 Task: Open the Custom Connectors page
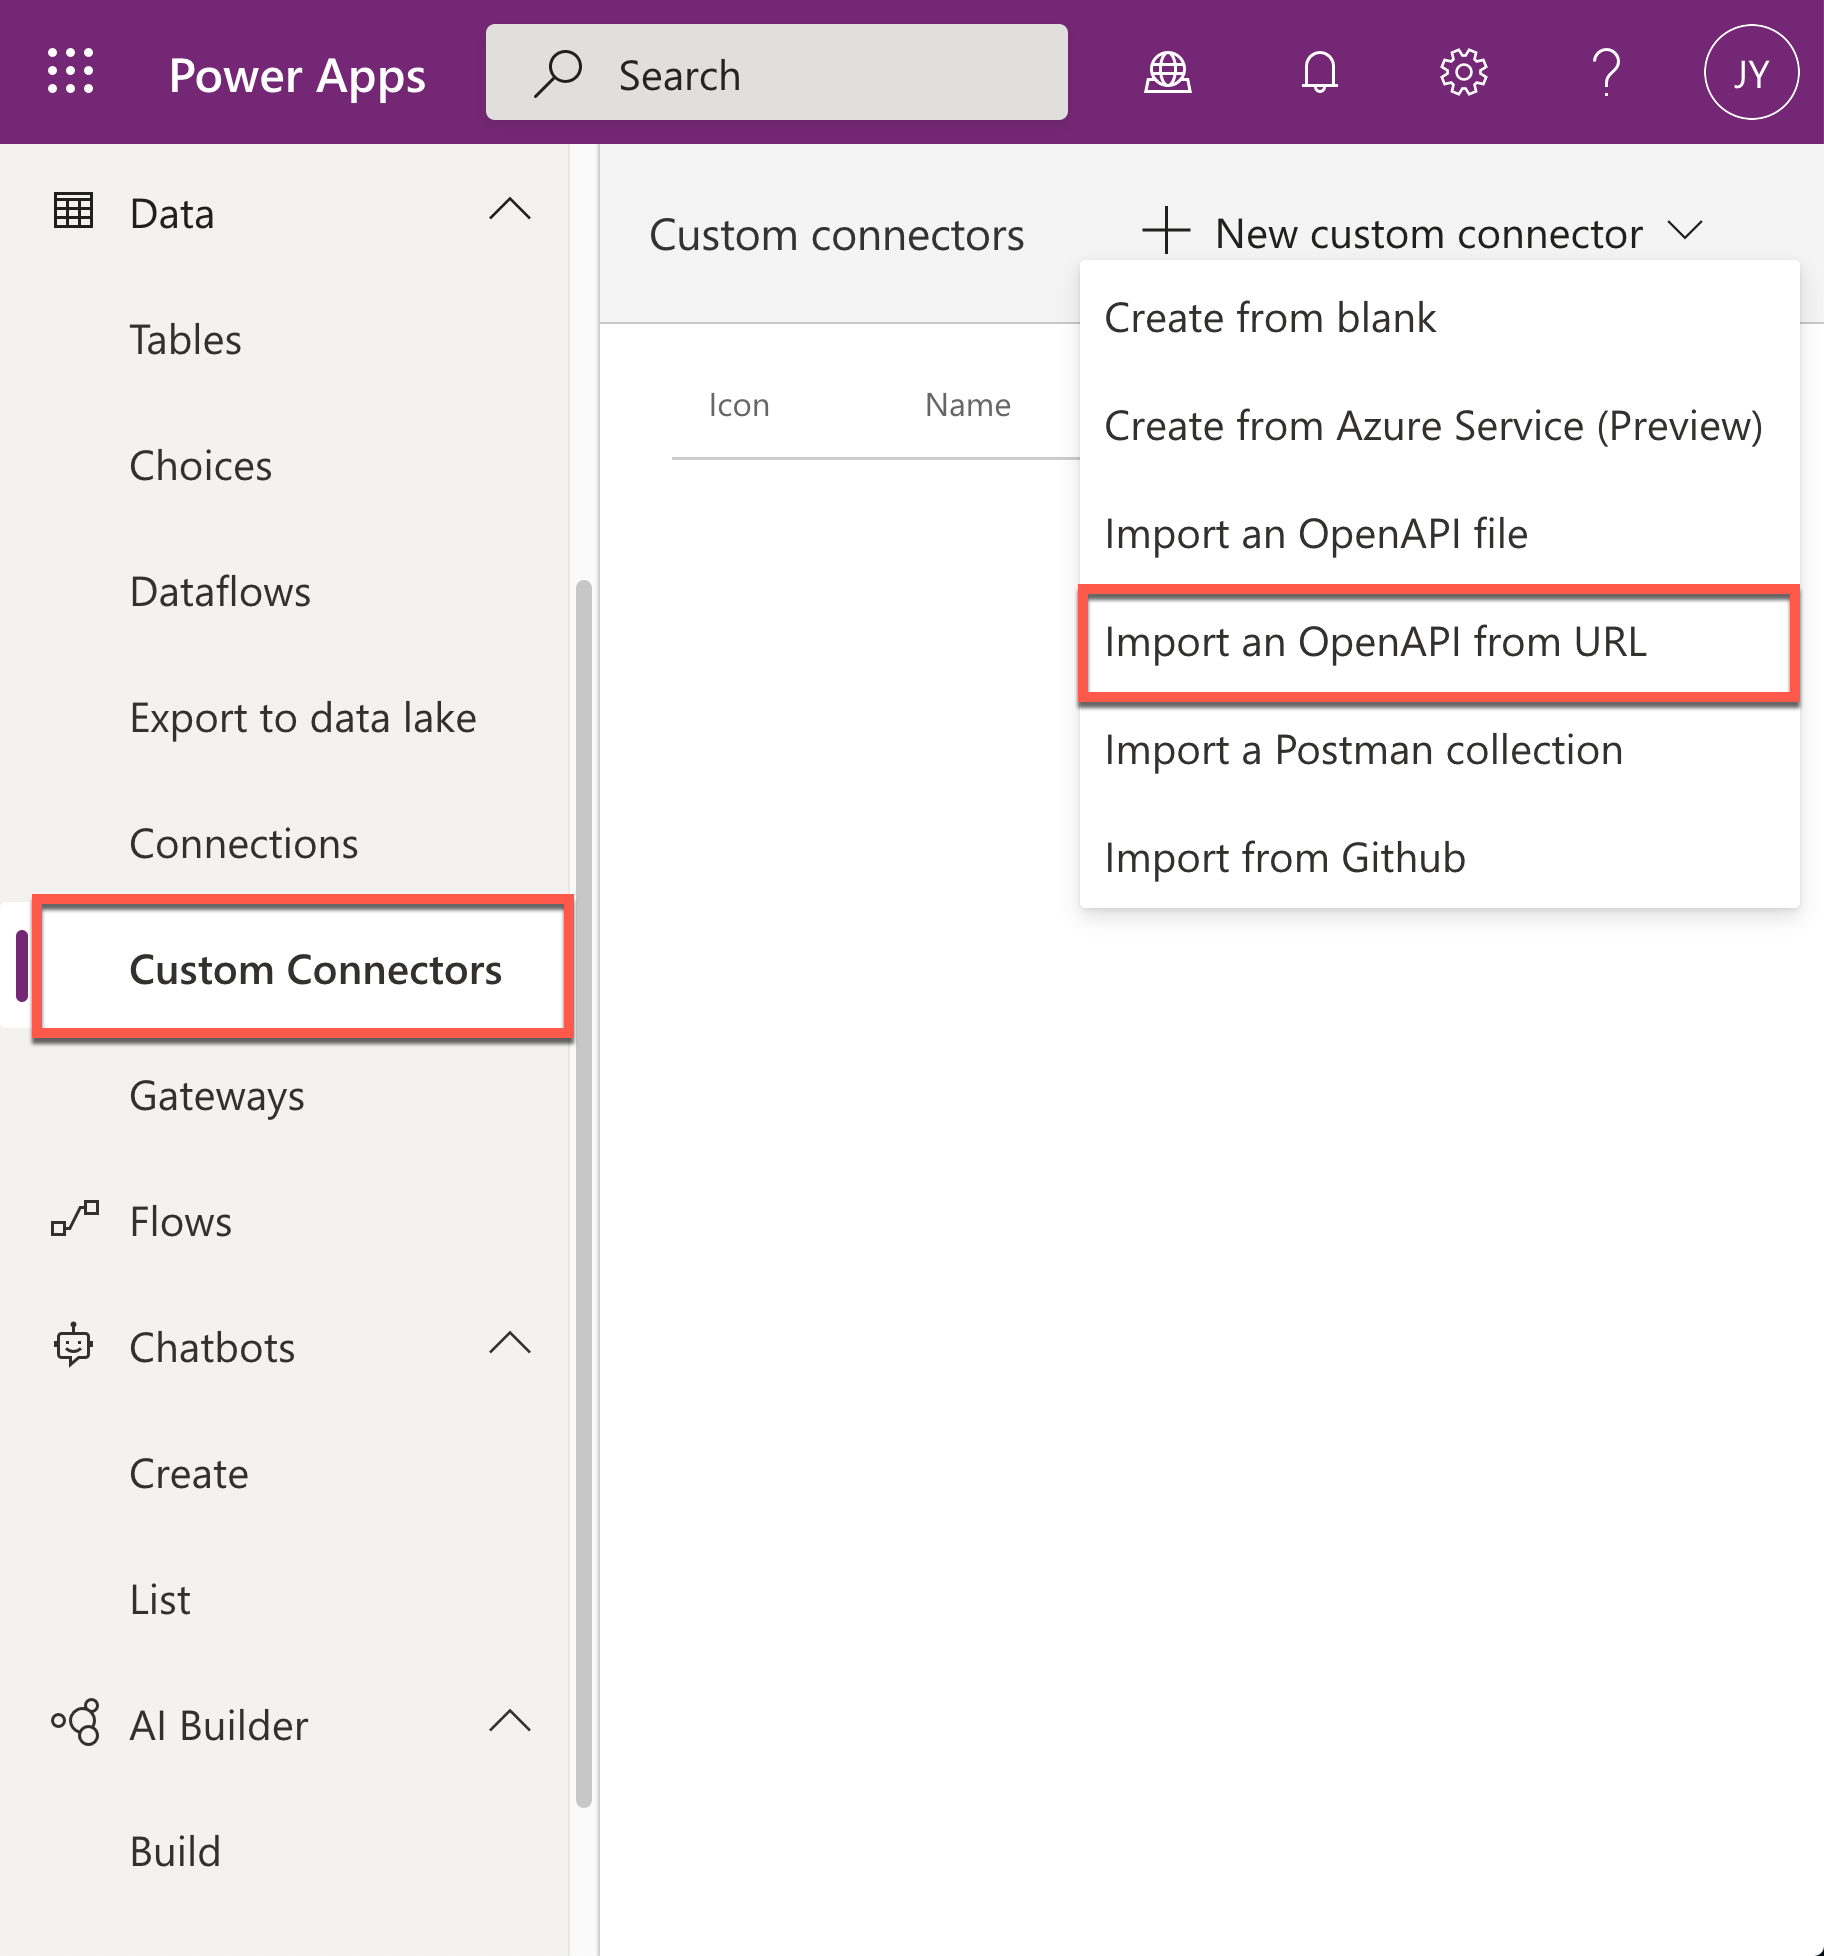point(315,968)
